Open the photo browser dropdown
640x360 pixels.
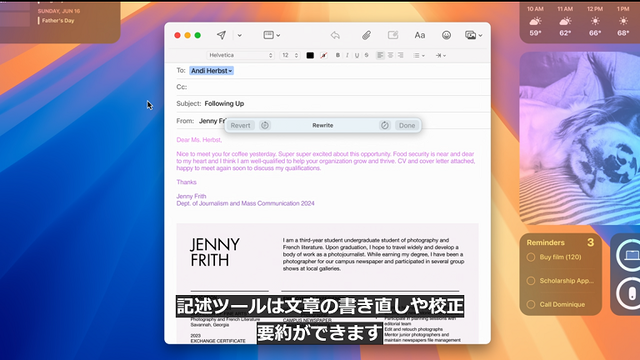[x=473, y=35]
